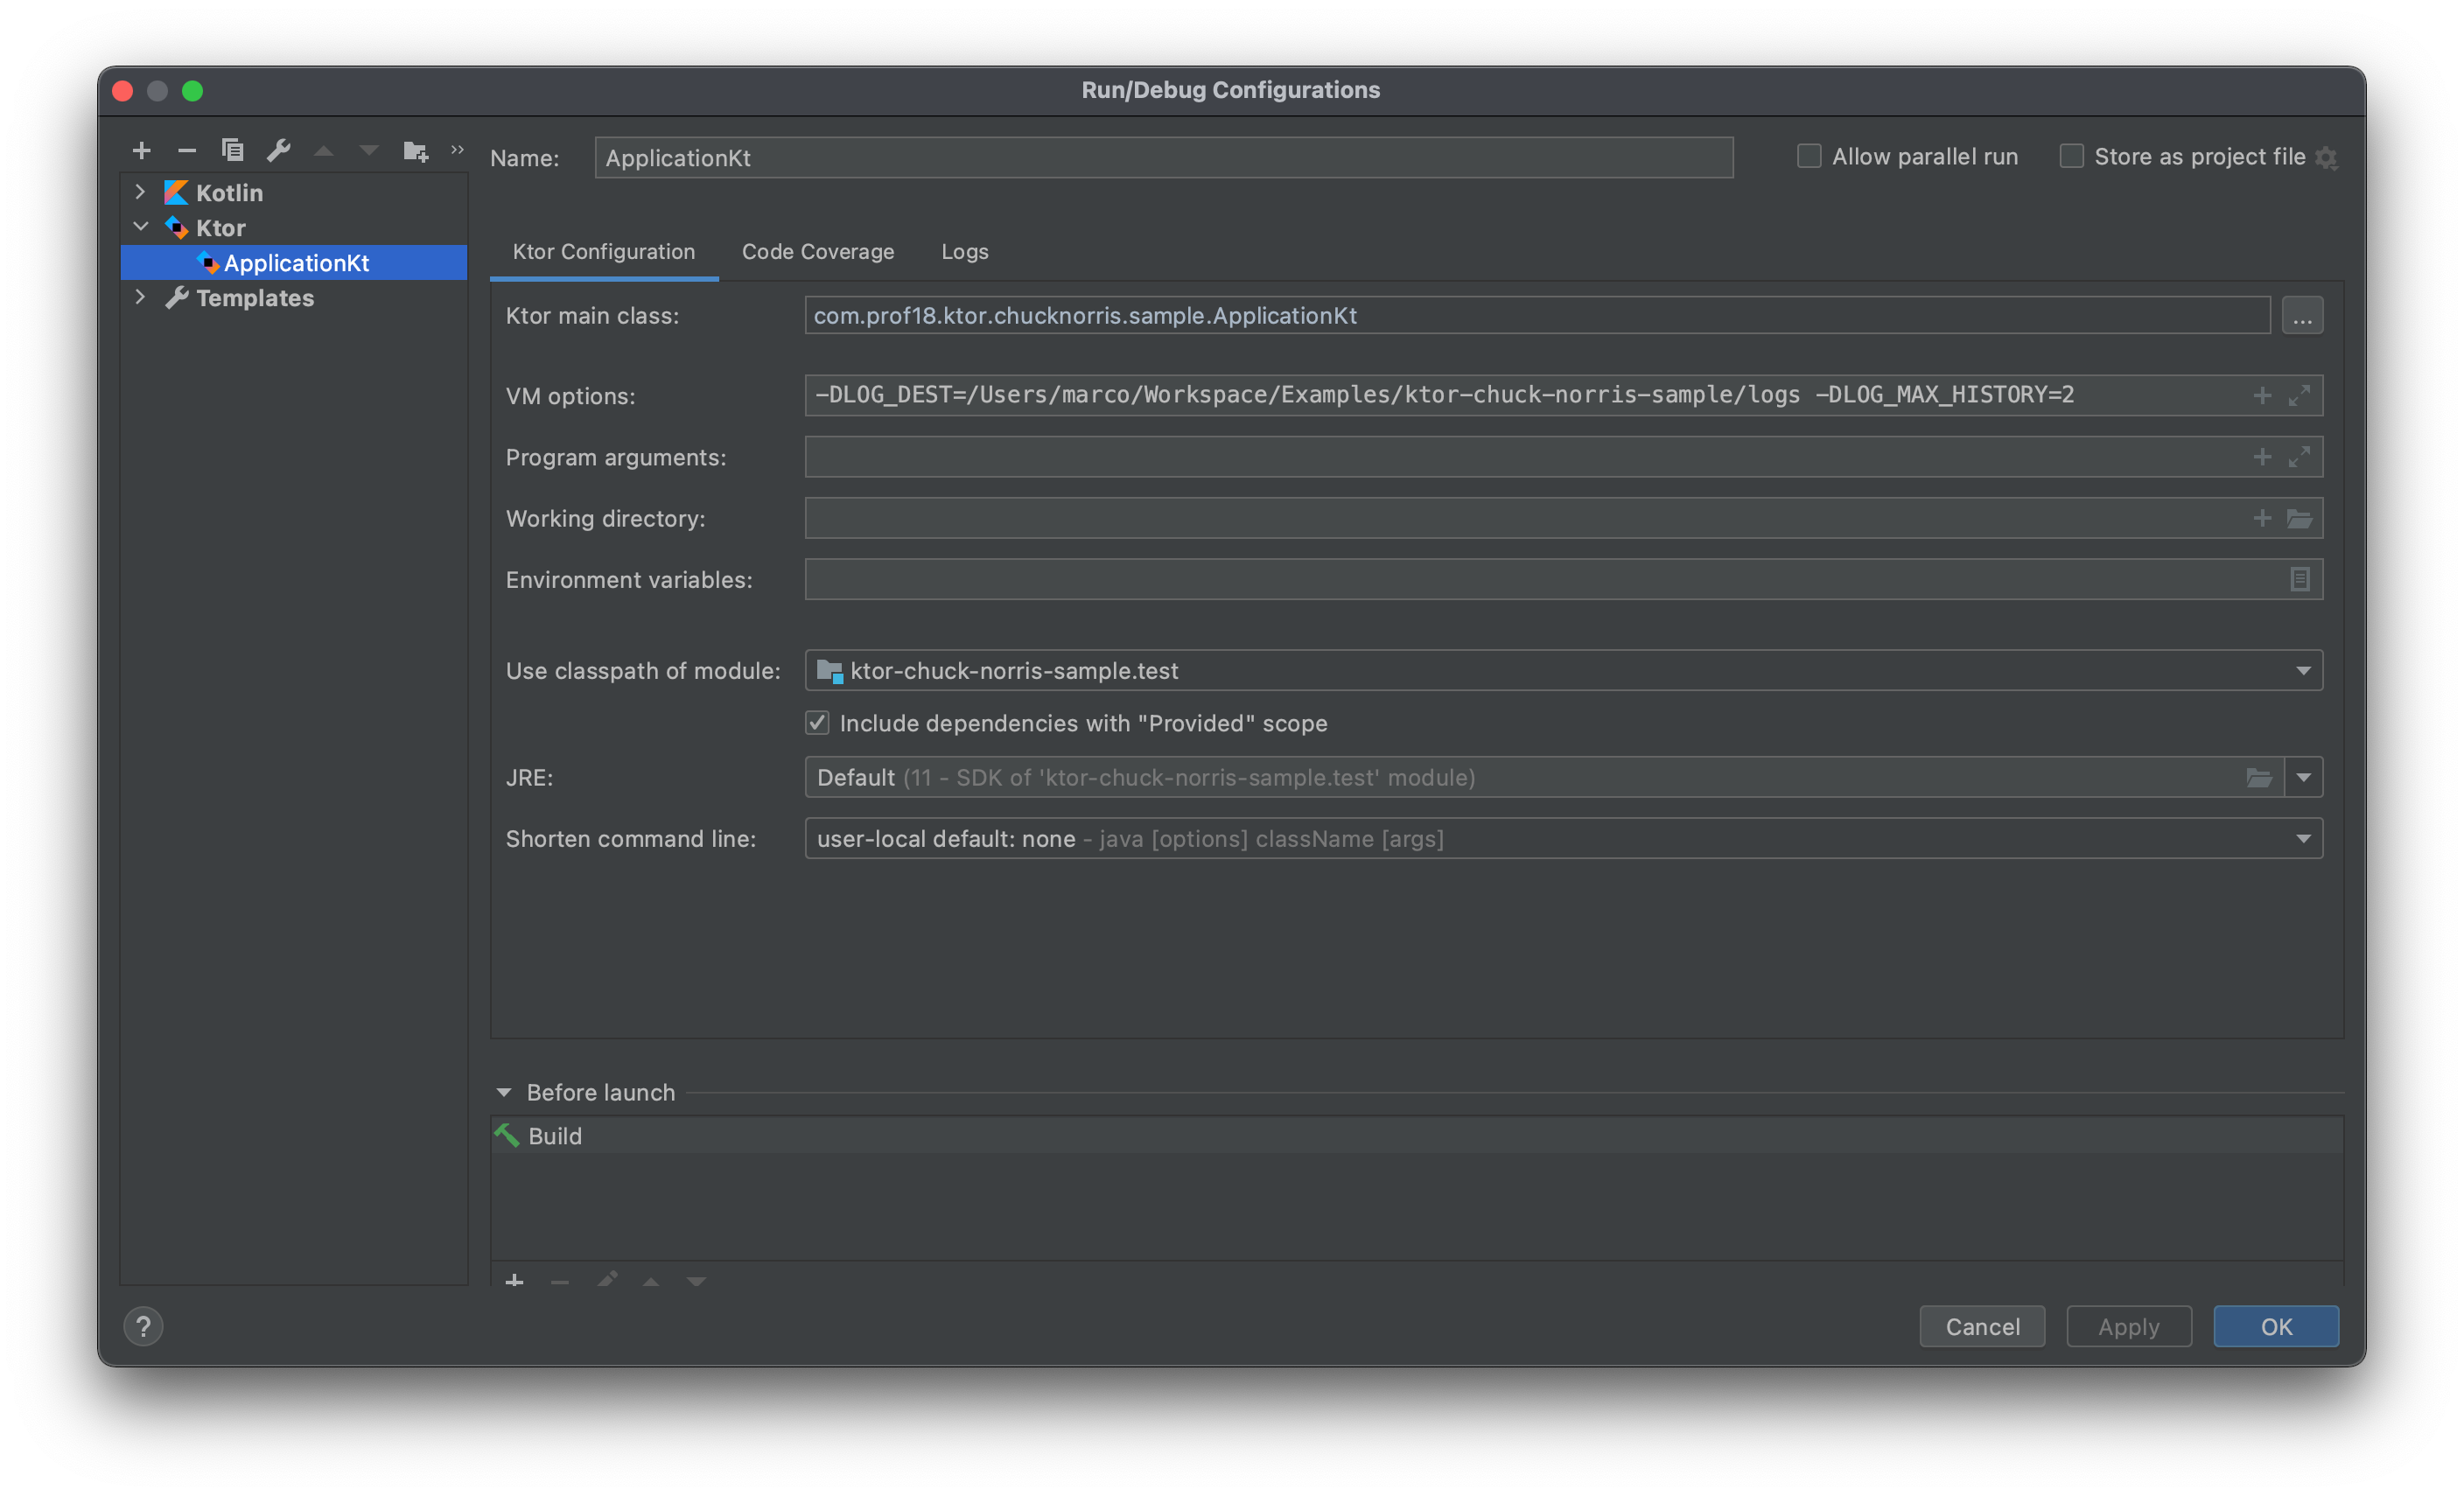Select Kotlin label in configuration tree
The width and height of the screenshot is (2464, 1496).
[229, 192]
